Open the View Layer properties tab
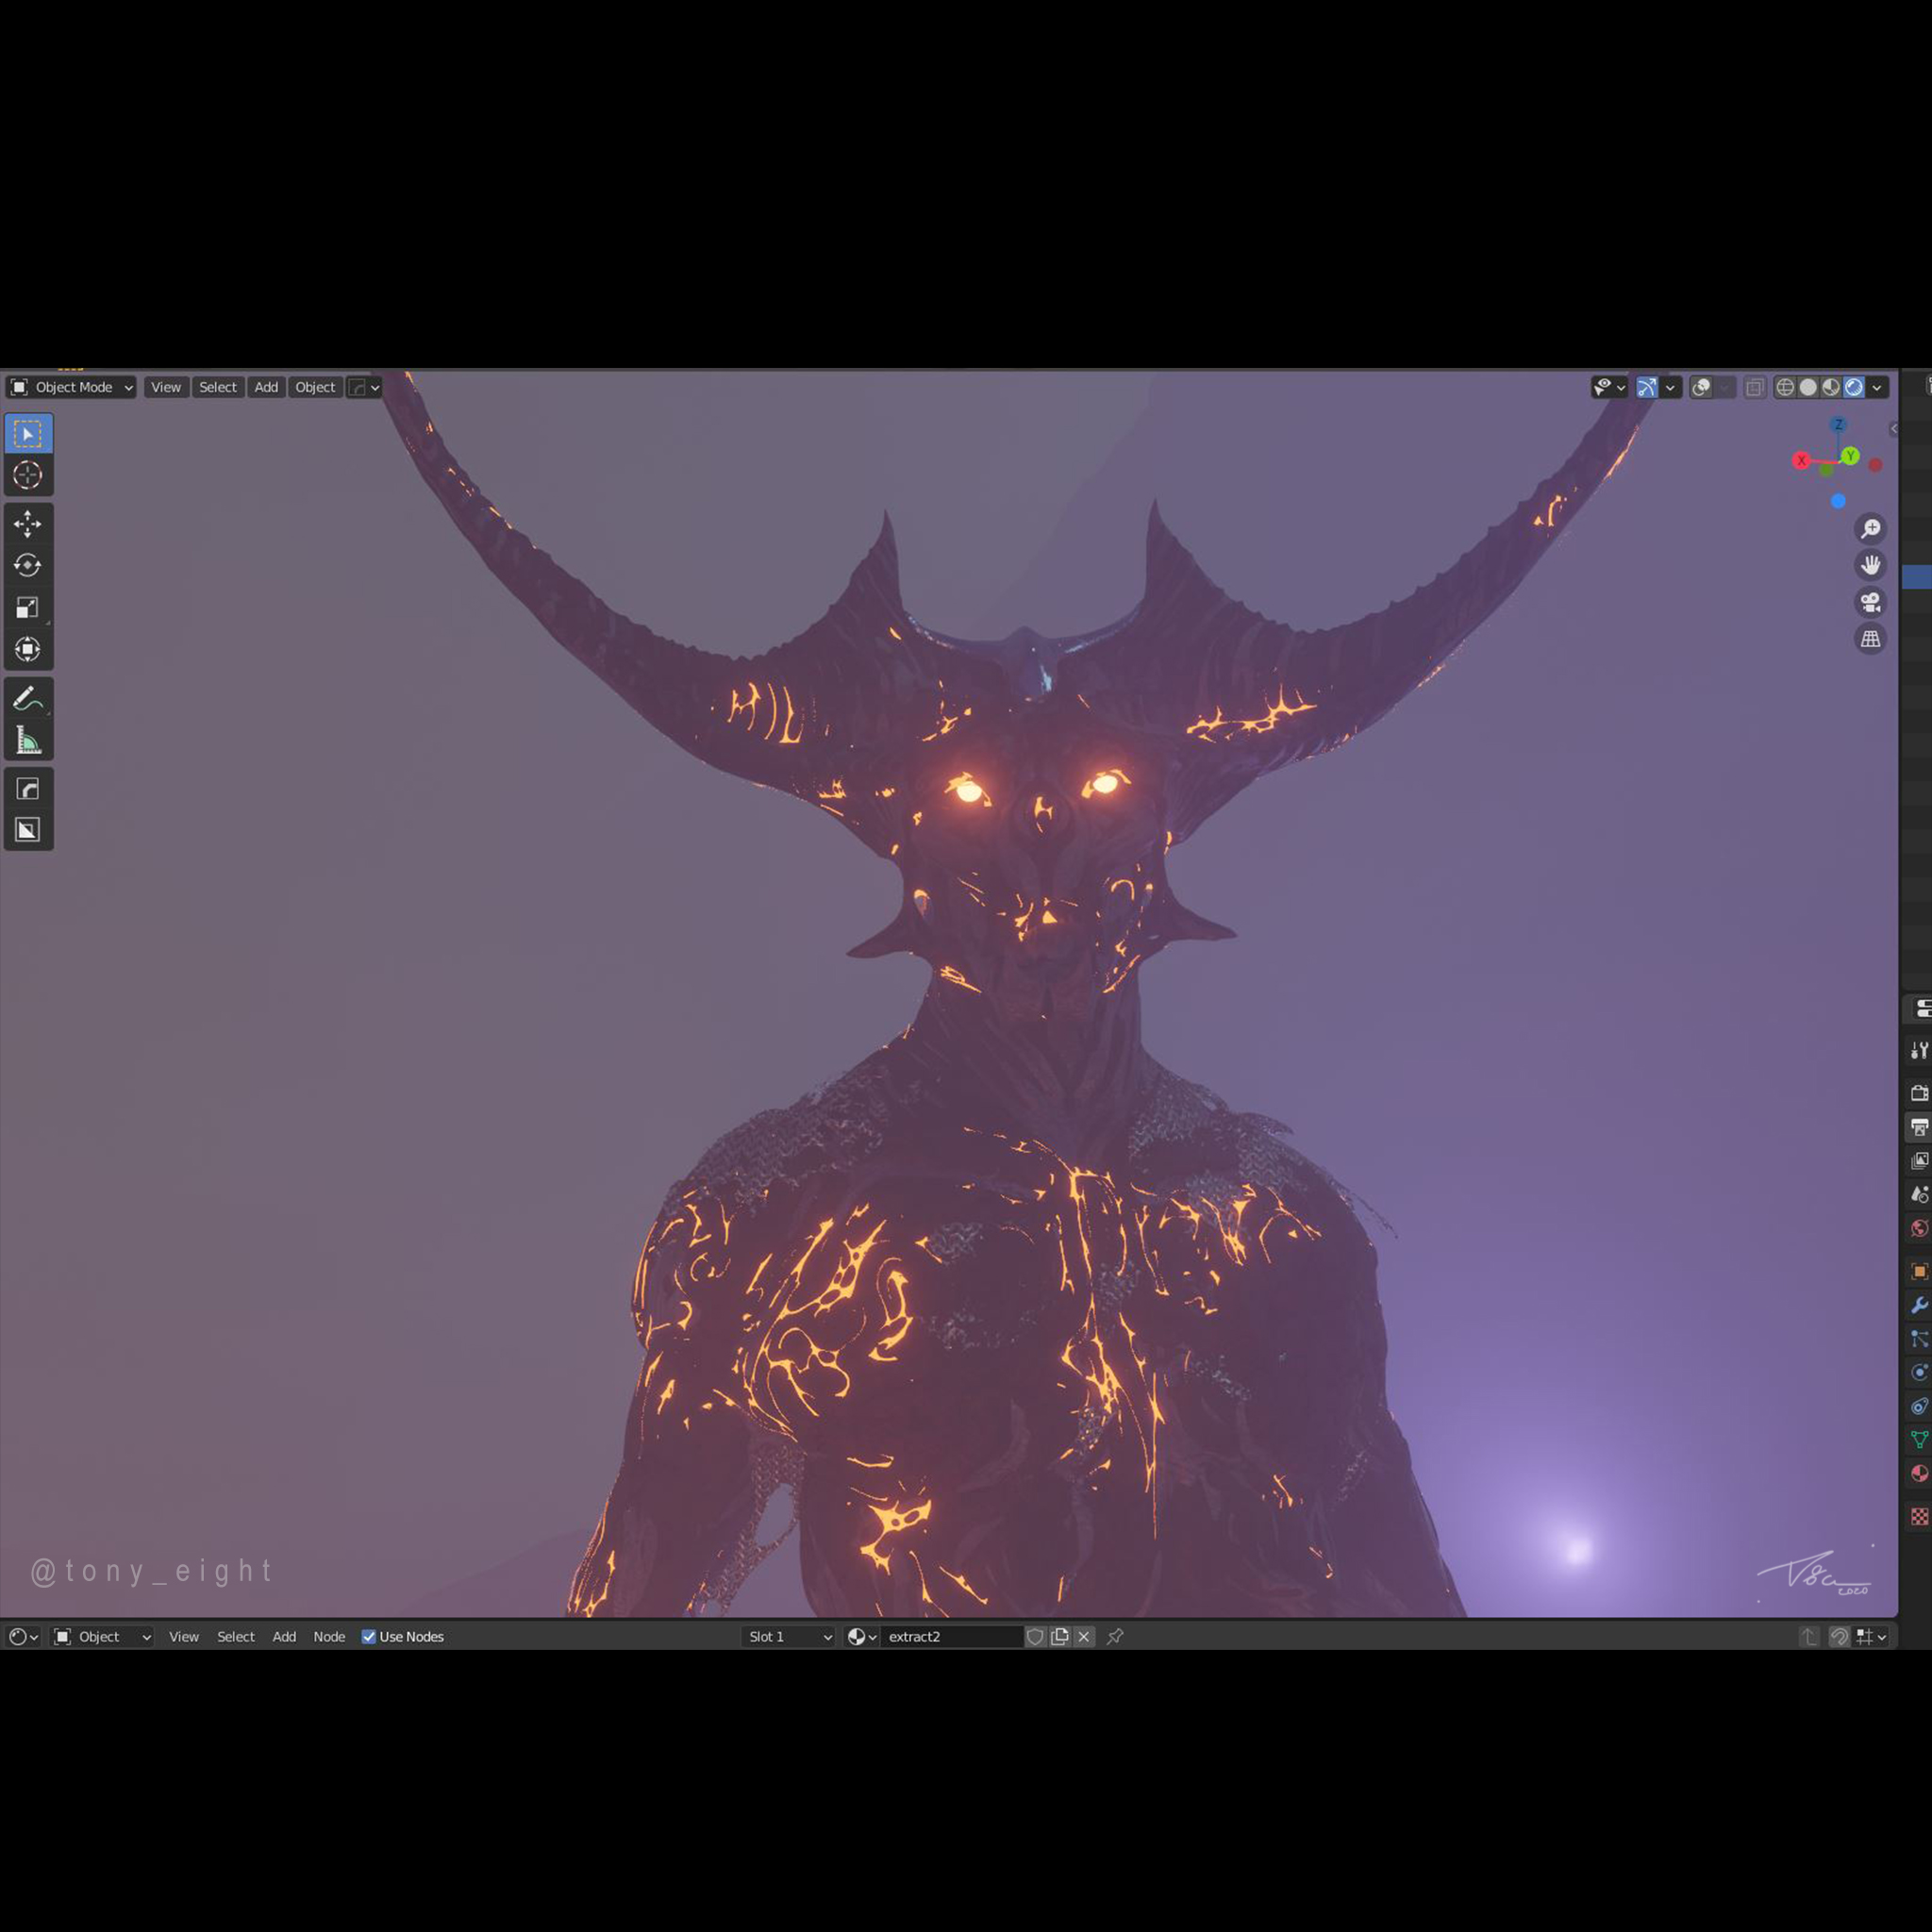This screenshot has width=1932, height=1932. pyautogui.click(x=1919, y=1161)
